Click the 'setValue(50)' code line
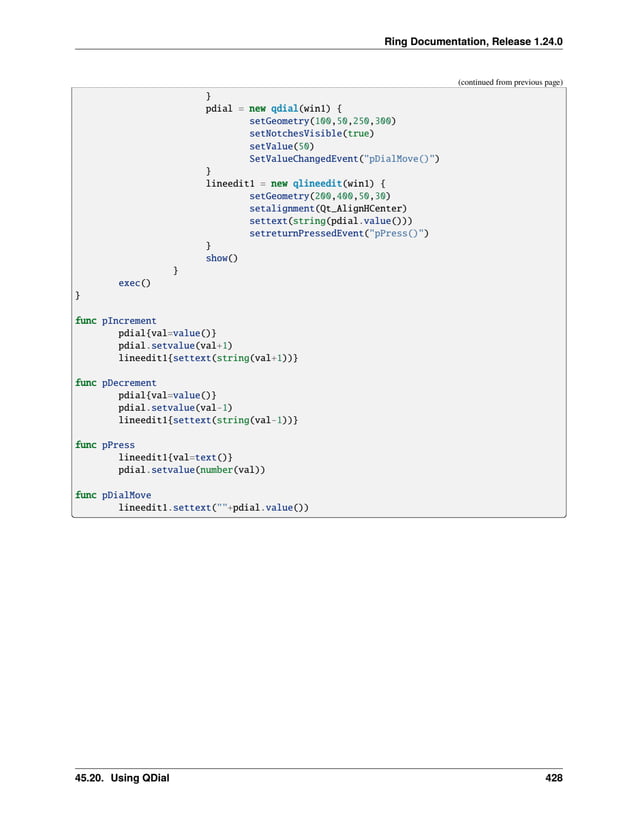 point(281,146)
